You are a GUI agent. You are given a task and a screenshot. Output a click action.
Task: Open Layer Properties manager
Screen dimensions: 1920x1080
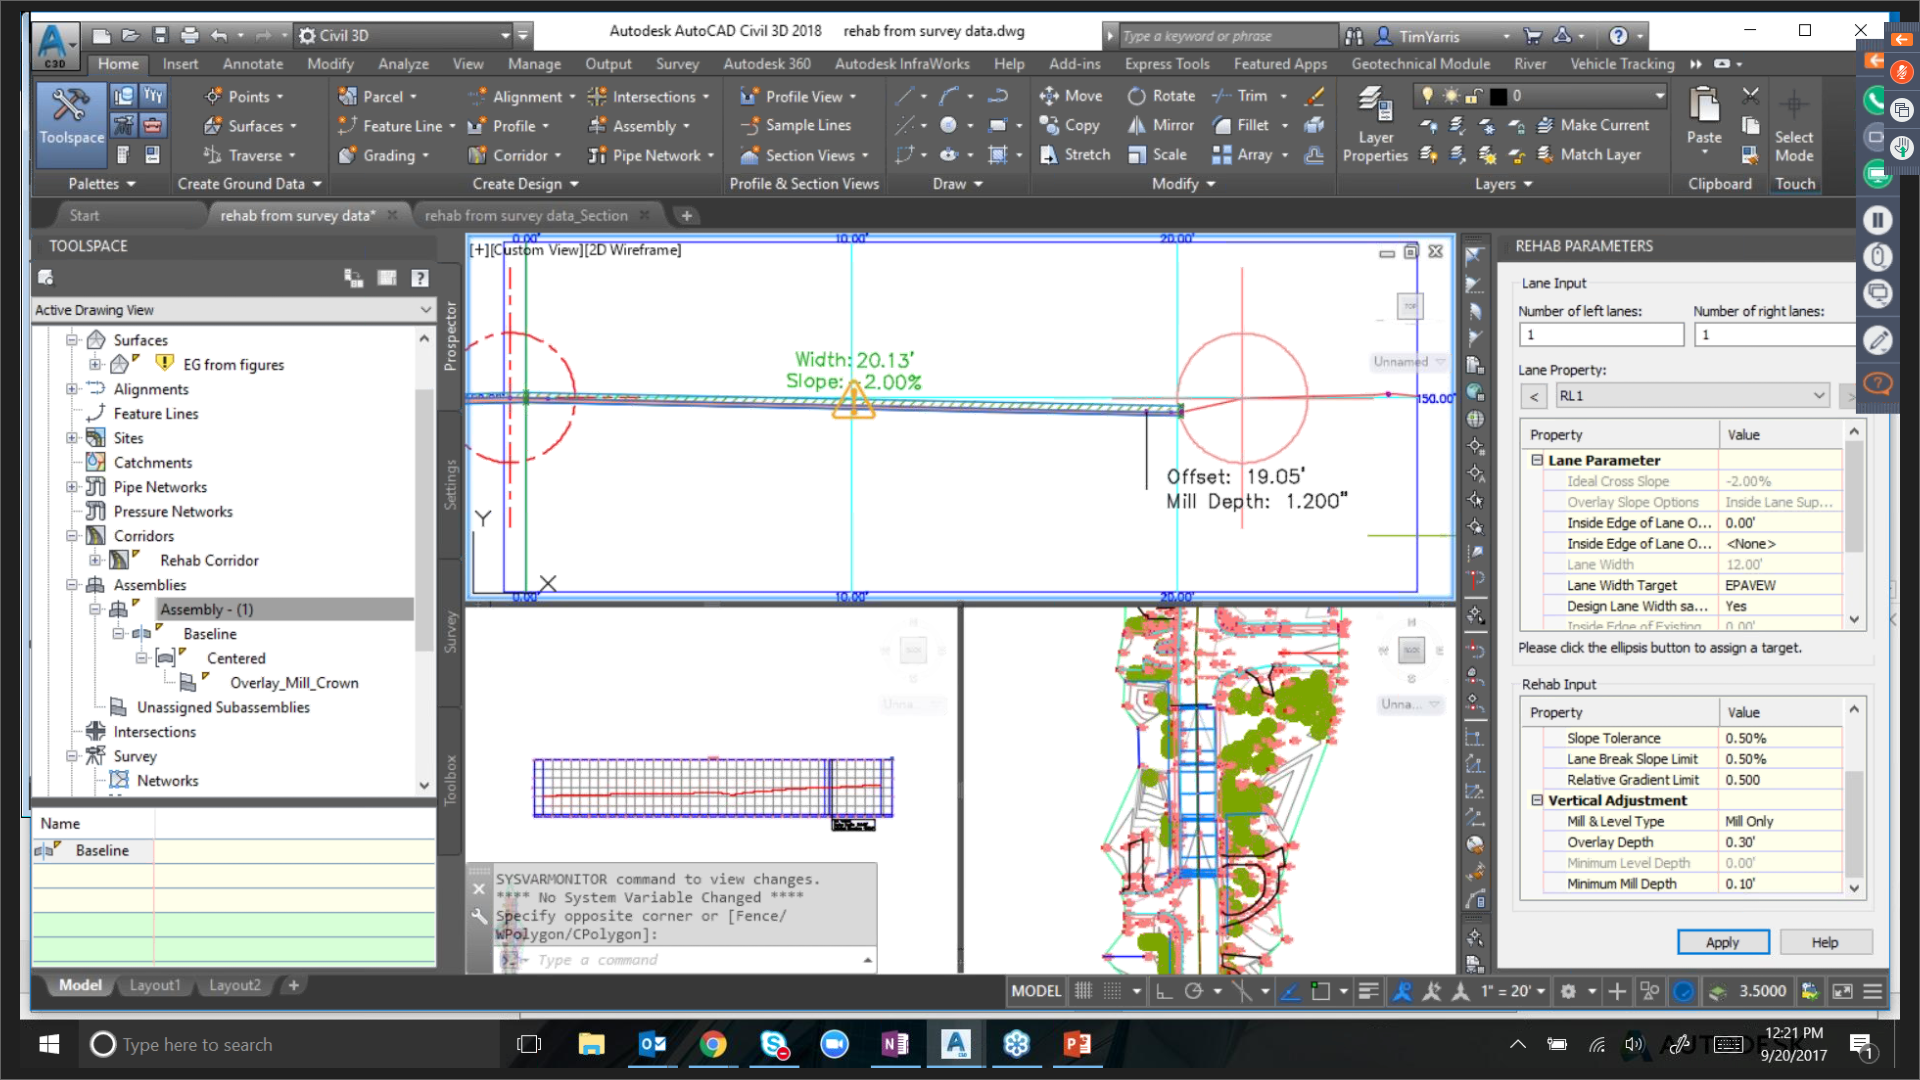point(1375,124)
